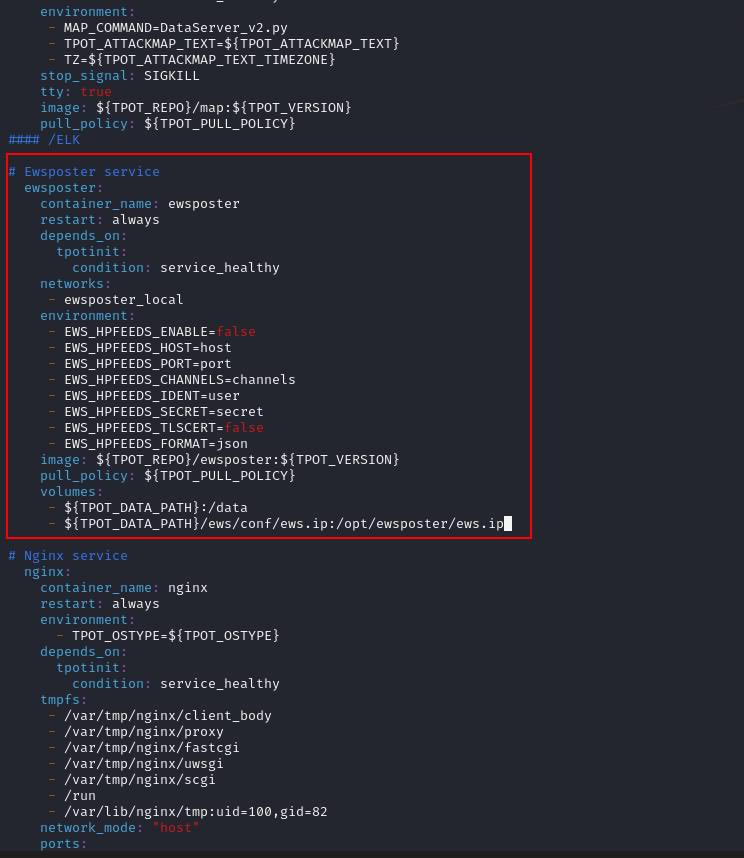Click the '# Ewsposter service' comment line
The width and height of the screenshot is (744, 858).
pyautogui.click(x=84, y=172)
